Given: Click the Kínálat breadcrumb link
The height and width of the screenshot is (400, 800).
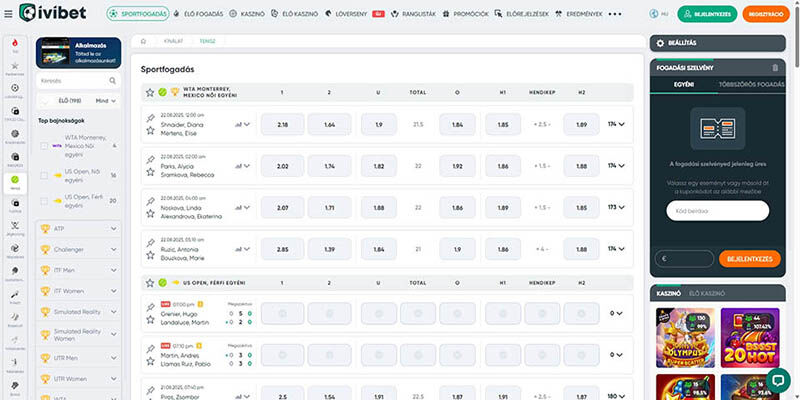Looking at the screenshot, I should 173,41.
